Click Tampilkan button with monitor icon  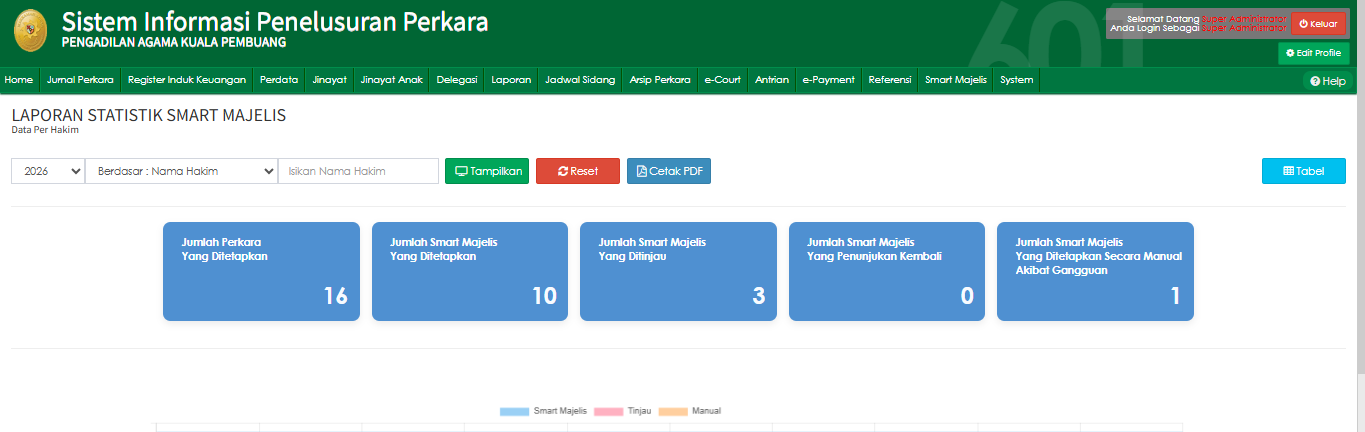click(487, 171)
